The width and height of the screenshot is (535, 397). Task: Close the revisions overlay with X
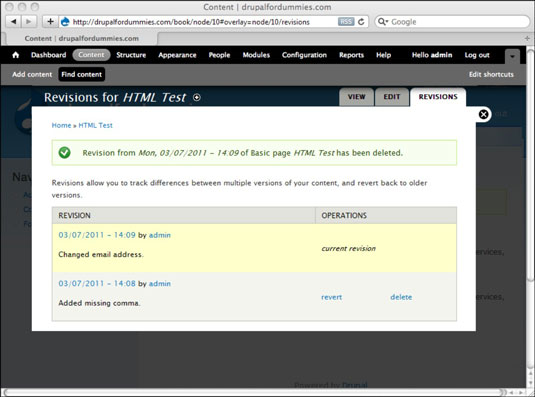(x=483, y=114)
